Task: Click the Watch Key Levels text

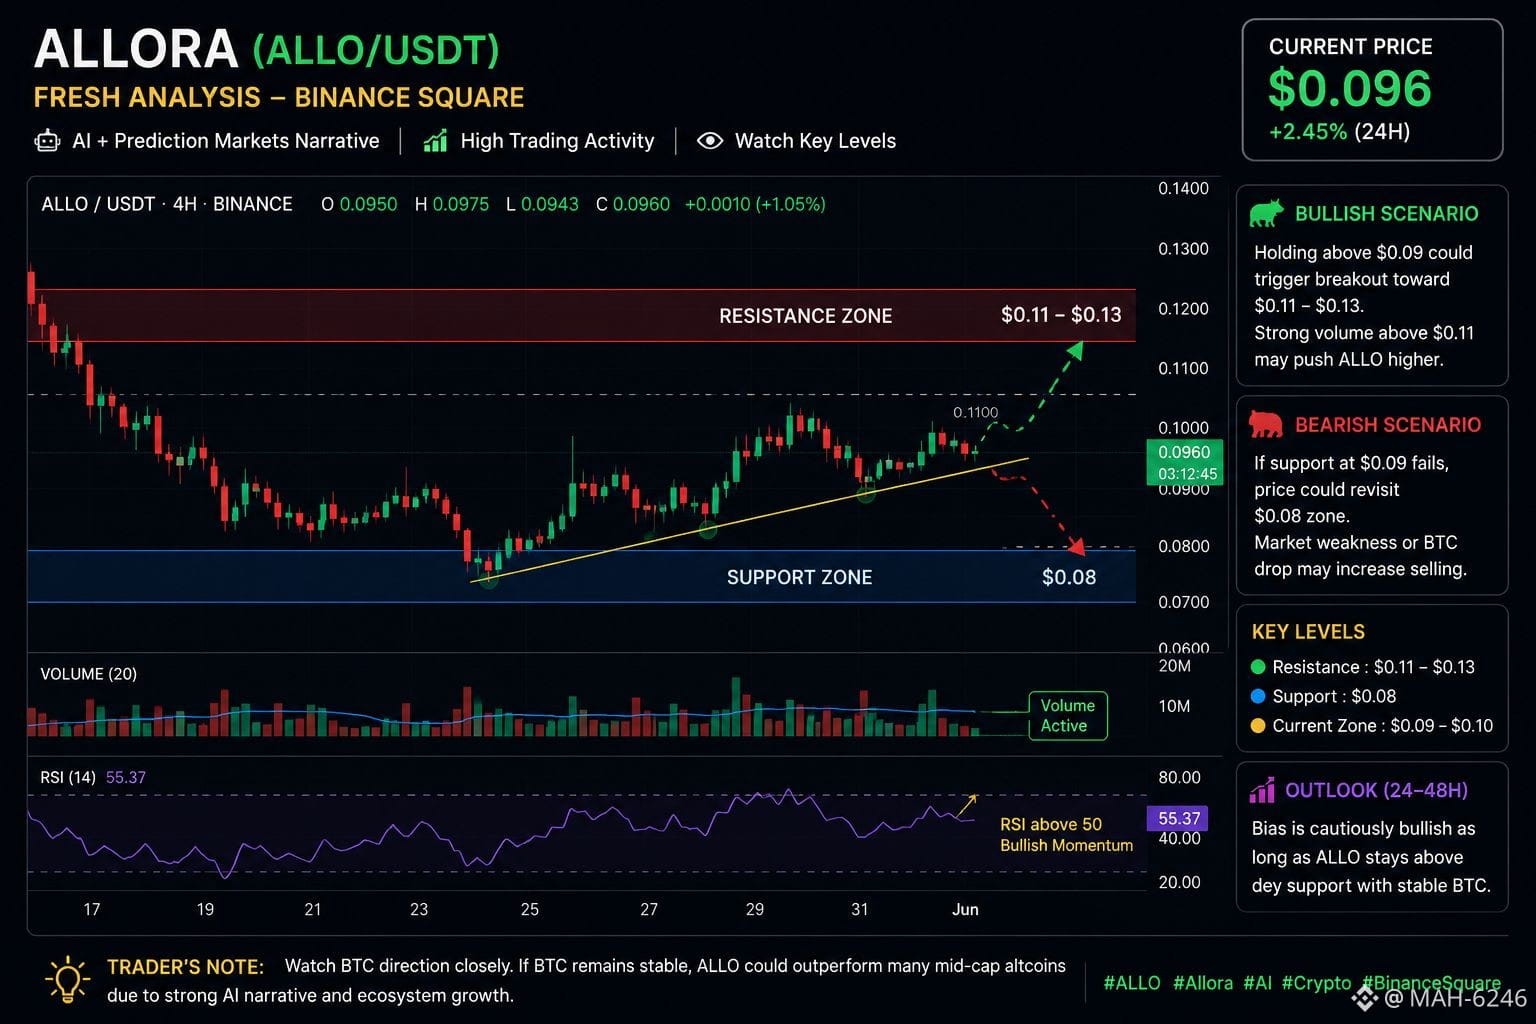Action: pyautogui.click(x=815, y=141)
